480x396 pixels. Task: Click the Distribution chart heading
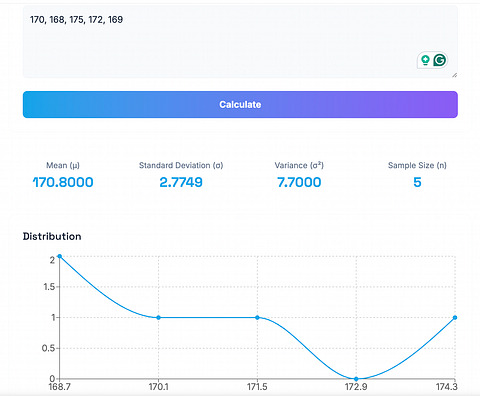tap(52, 236)
